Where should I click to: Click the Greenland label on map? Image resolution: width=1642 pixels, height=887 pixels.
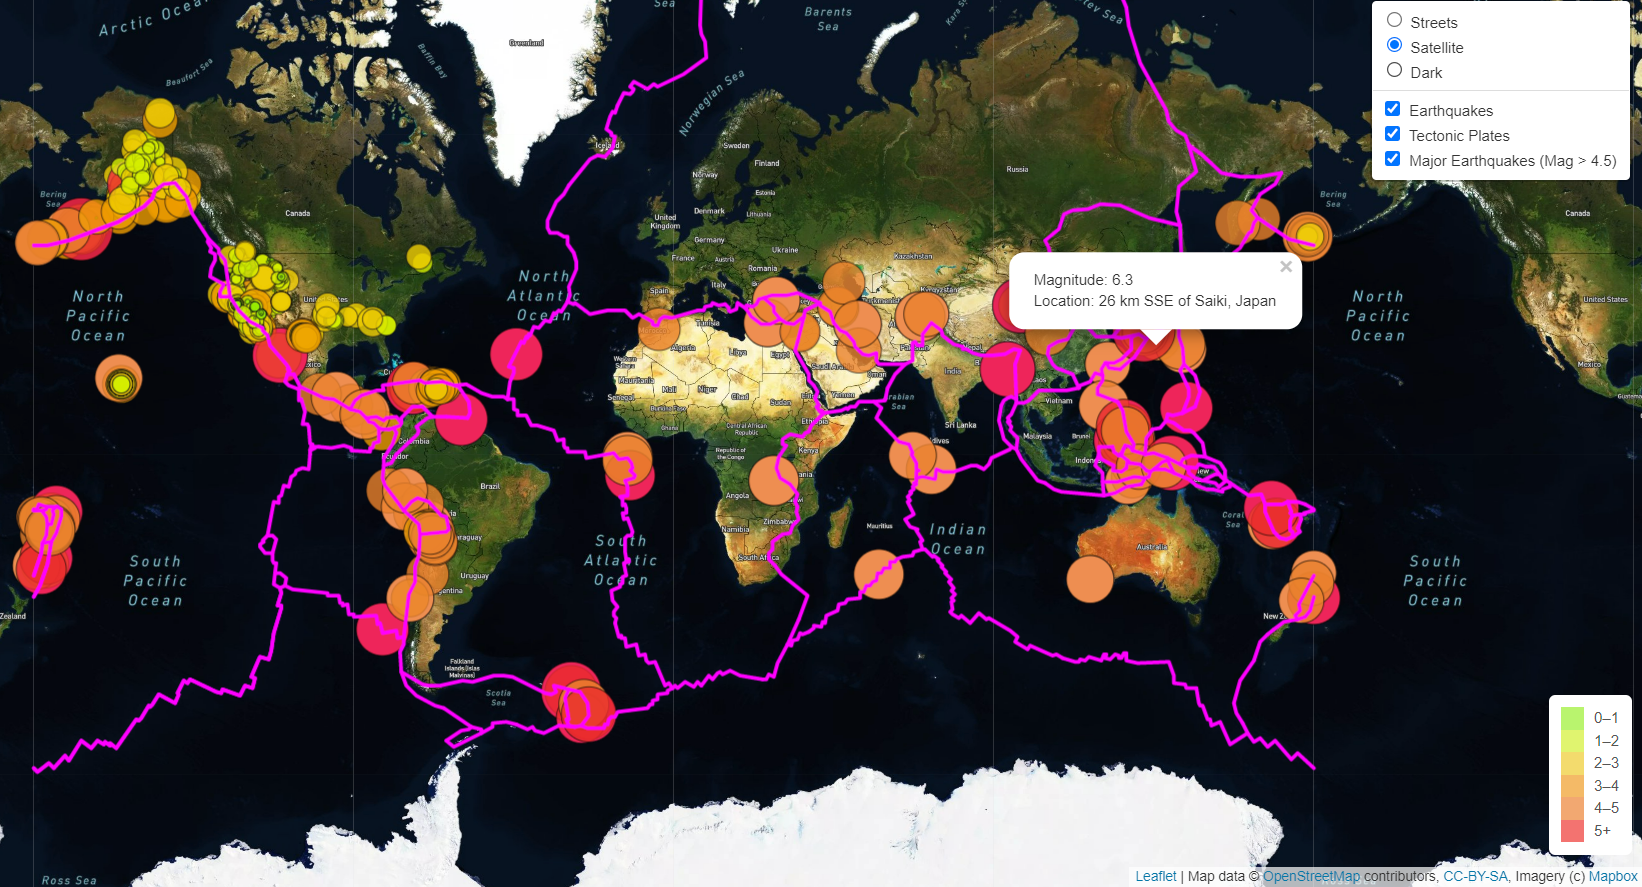click(526, 43)
